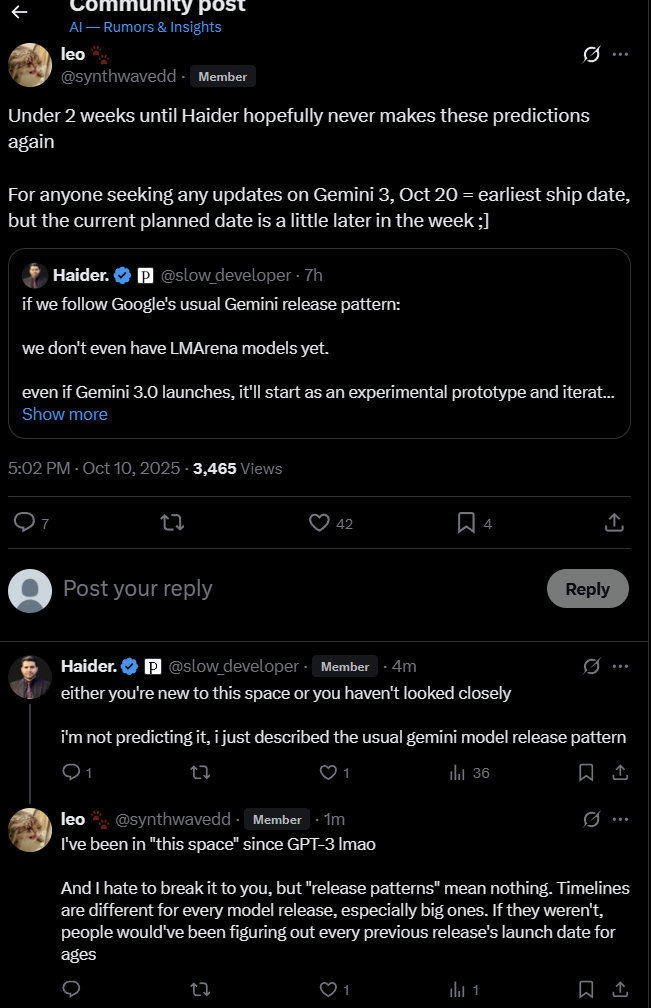651x1008 pixels.
Task: Open Haider's profile picture in reply
Action: coord(30,677)
